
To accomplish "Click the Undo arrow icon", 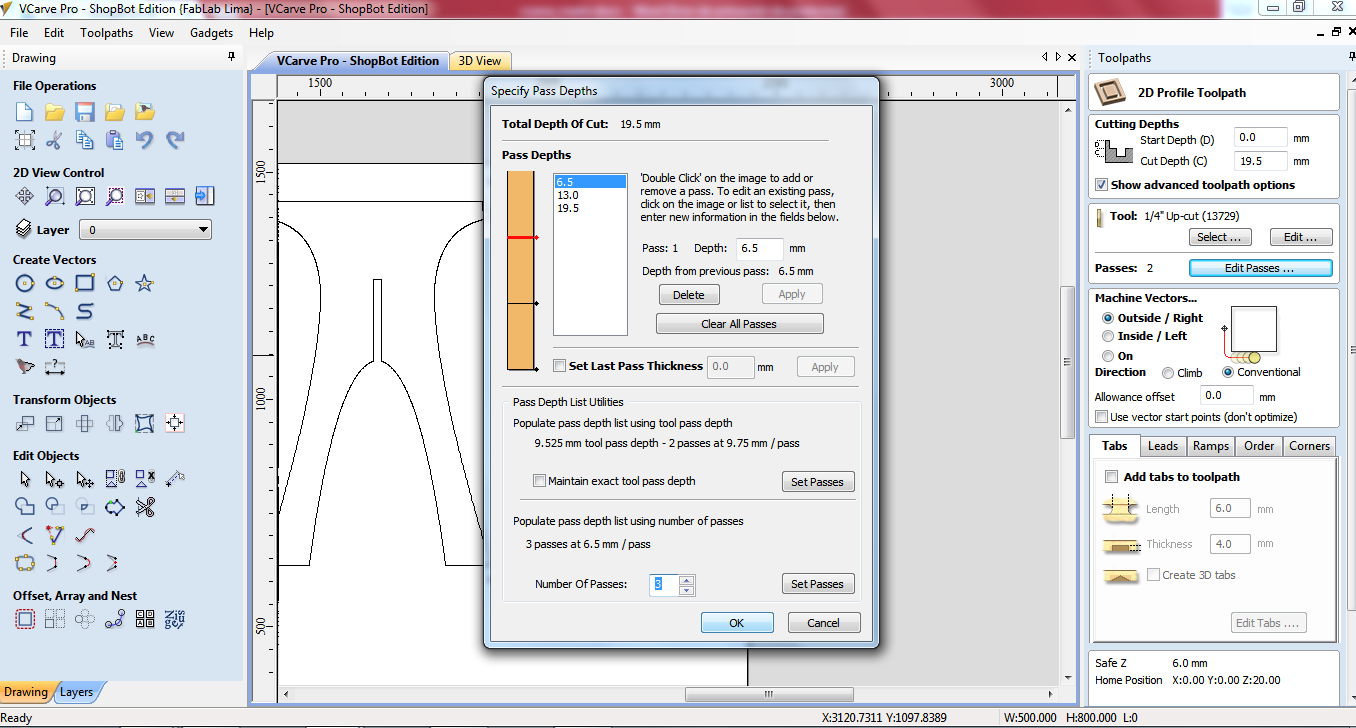I will [x=145, y=140].
